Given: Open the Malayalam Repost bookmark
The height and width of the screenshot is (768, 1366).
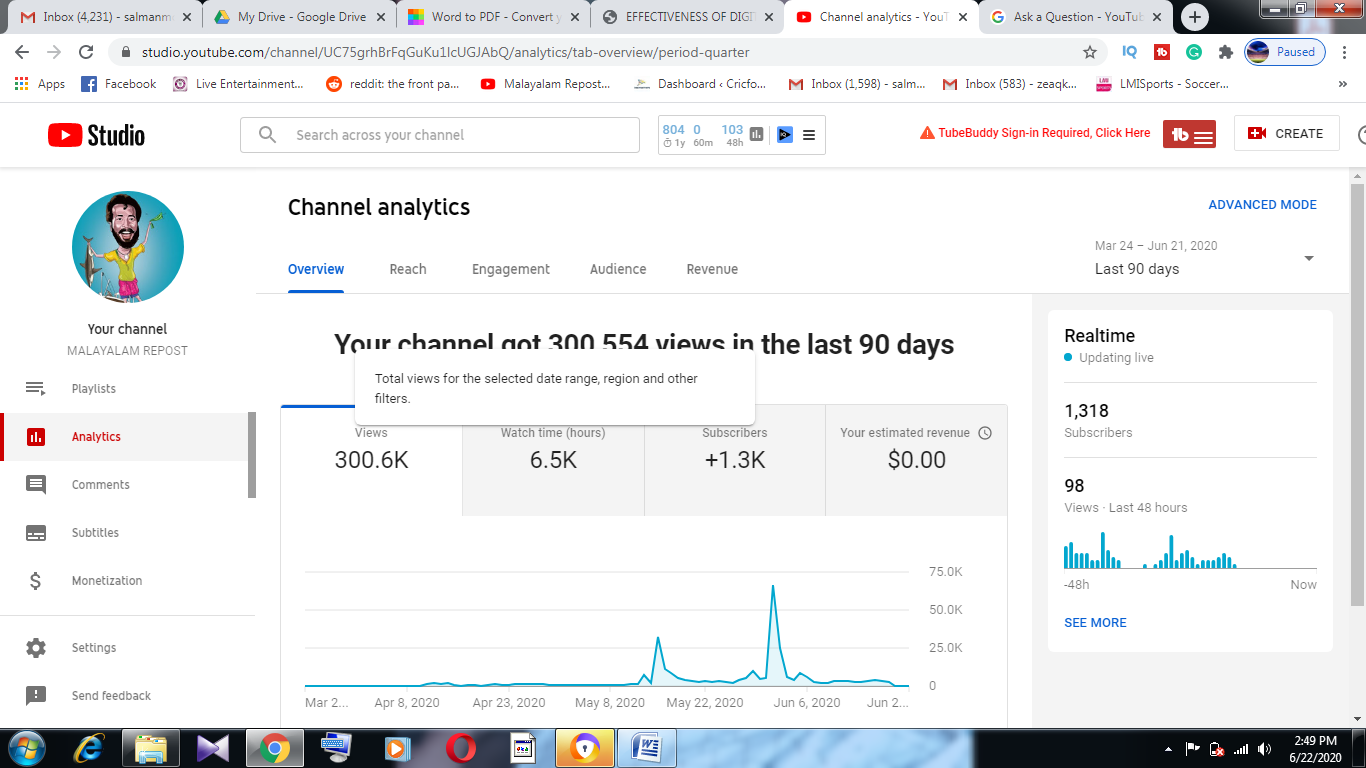Looking at the screenshot, I should [545, 84].
